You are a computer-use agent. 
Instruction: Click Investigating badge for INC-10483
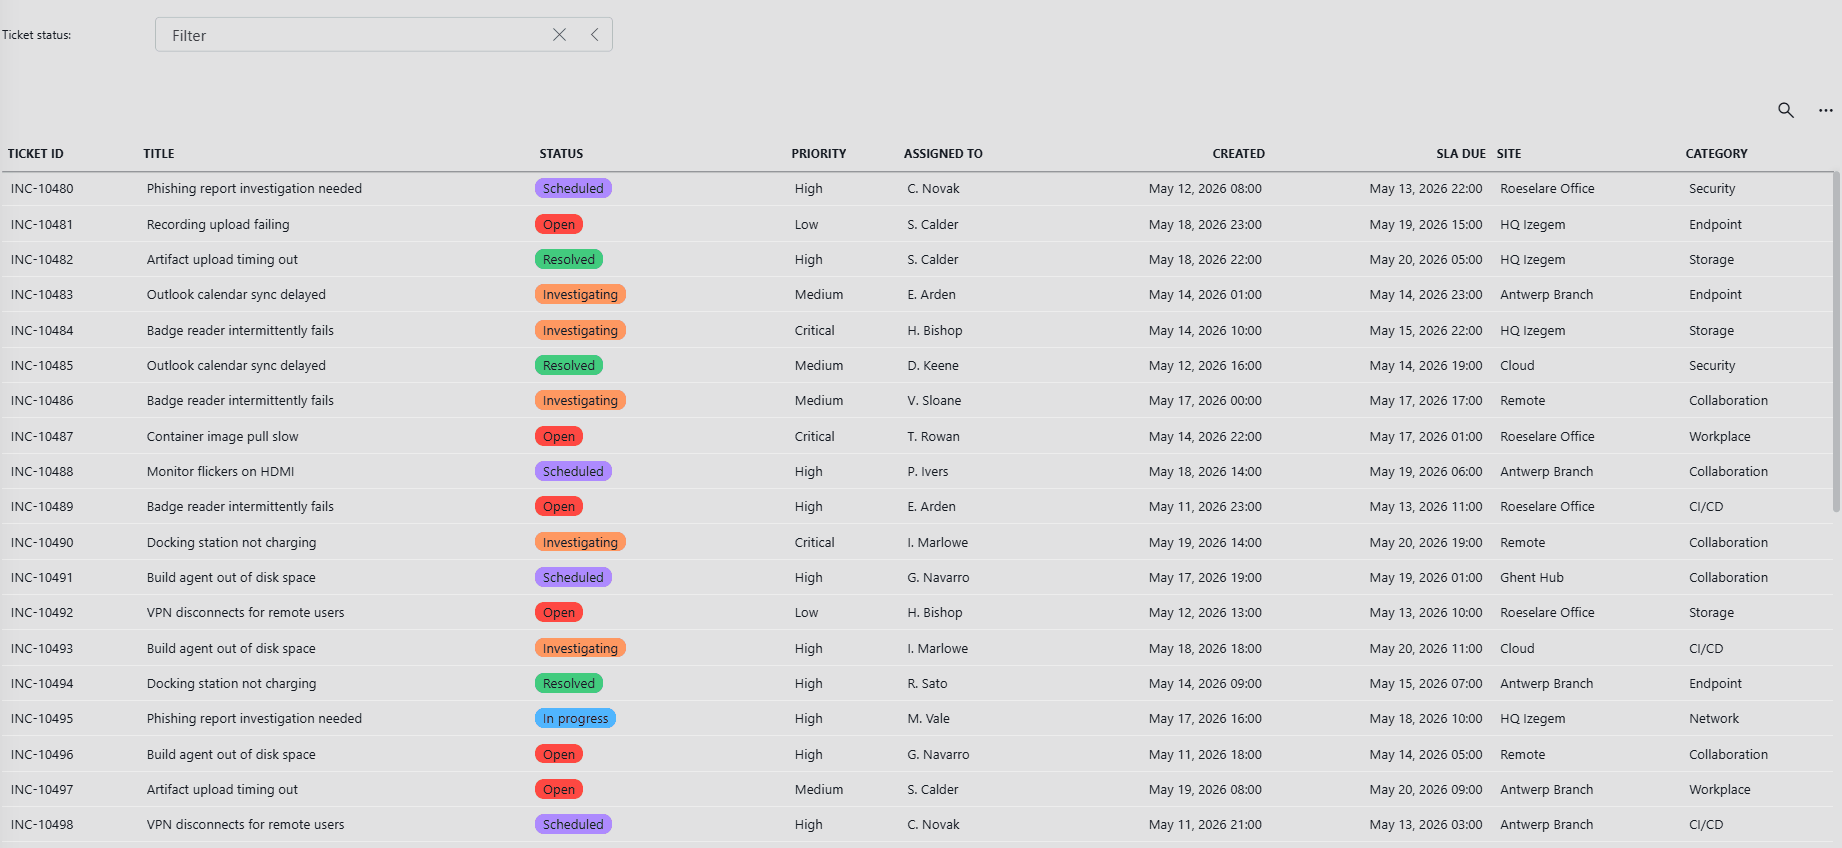(580, 295)
